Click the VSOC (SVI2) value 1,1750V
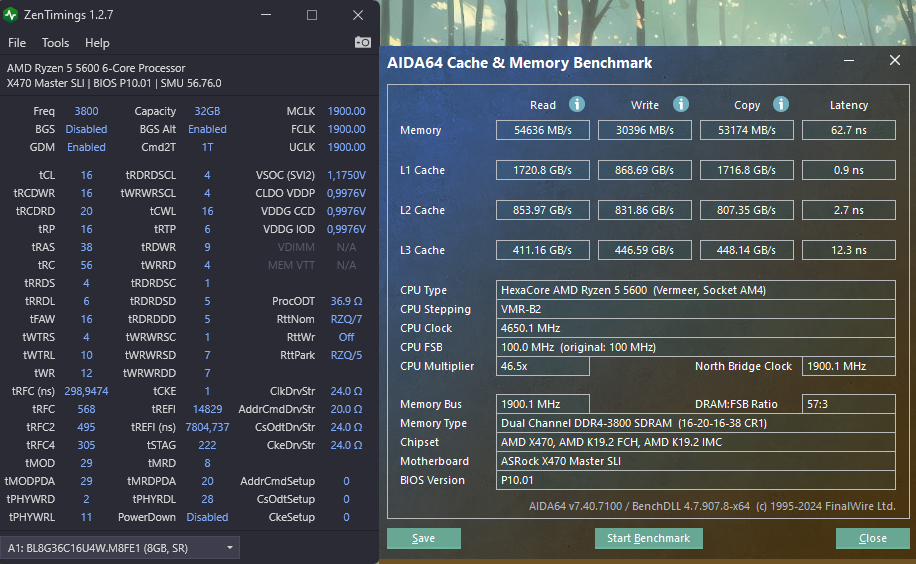916x564 pixels. click(346, 175)
